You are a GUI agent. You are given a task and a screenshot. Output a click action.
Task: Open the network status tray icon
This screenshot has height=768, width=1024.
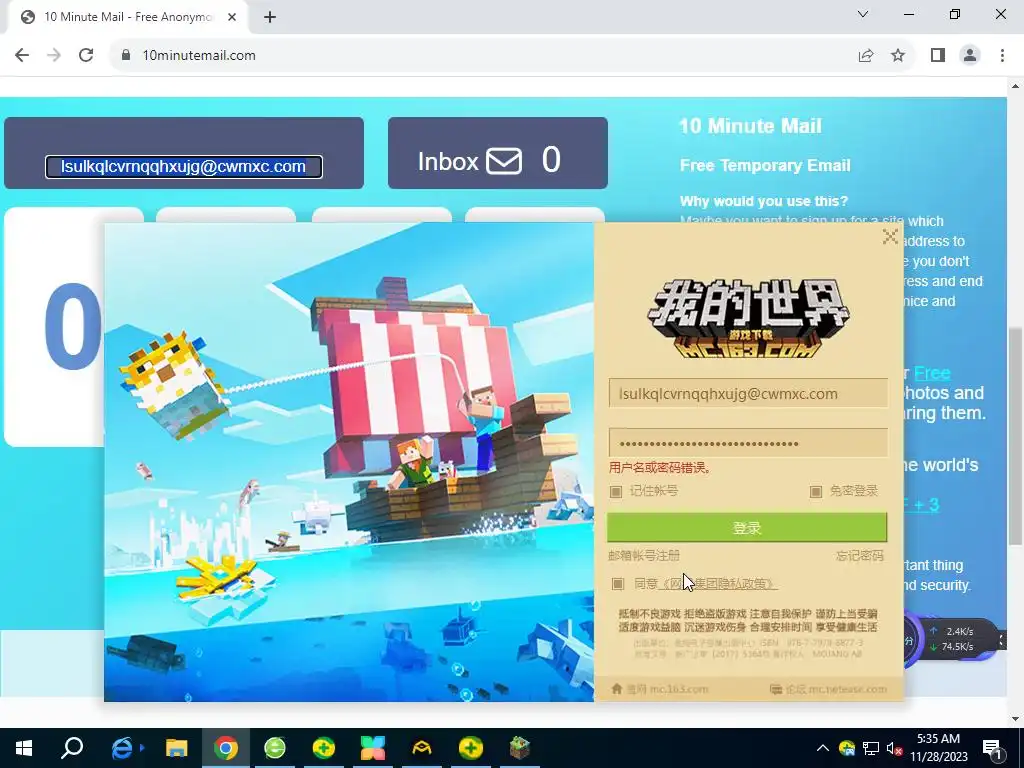point(871,748)
